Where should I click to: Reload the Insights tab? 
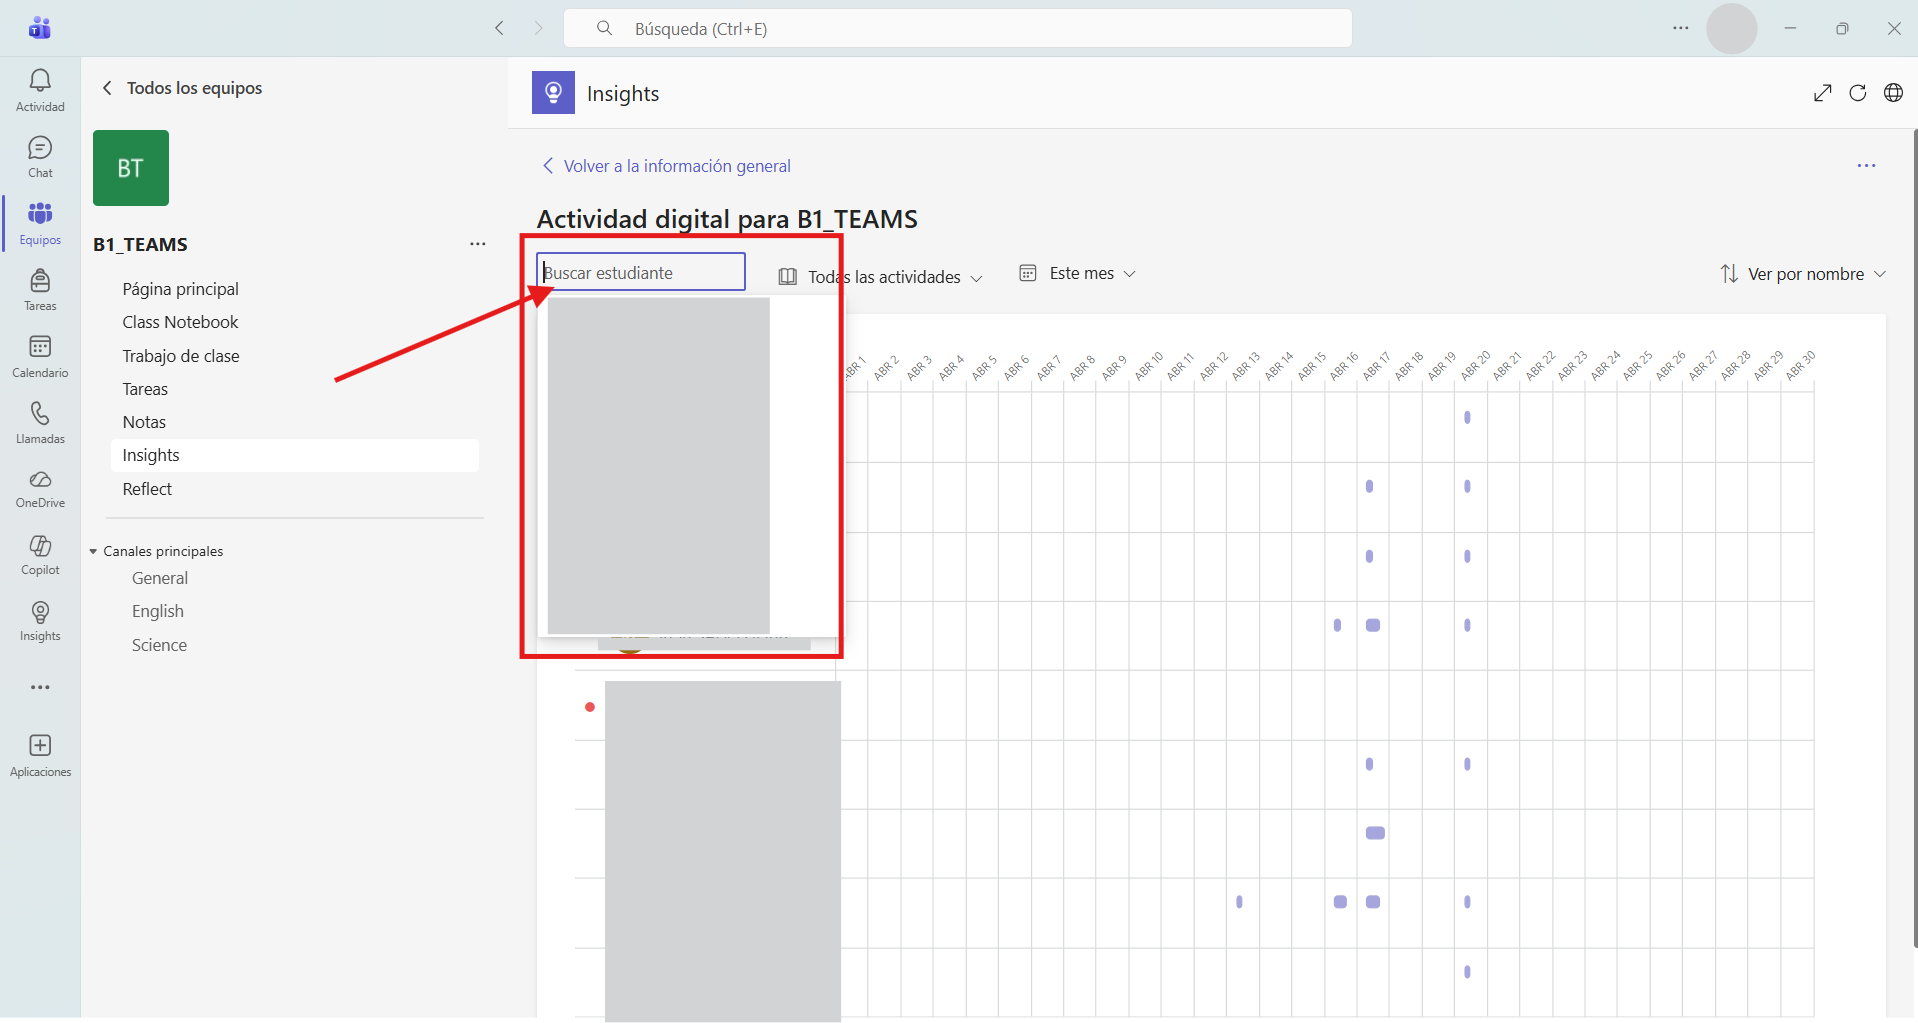(x=1858, y=93)
